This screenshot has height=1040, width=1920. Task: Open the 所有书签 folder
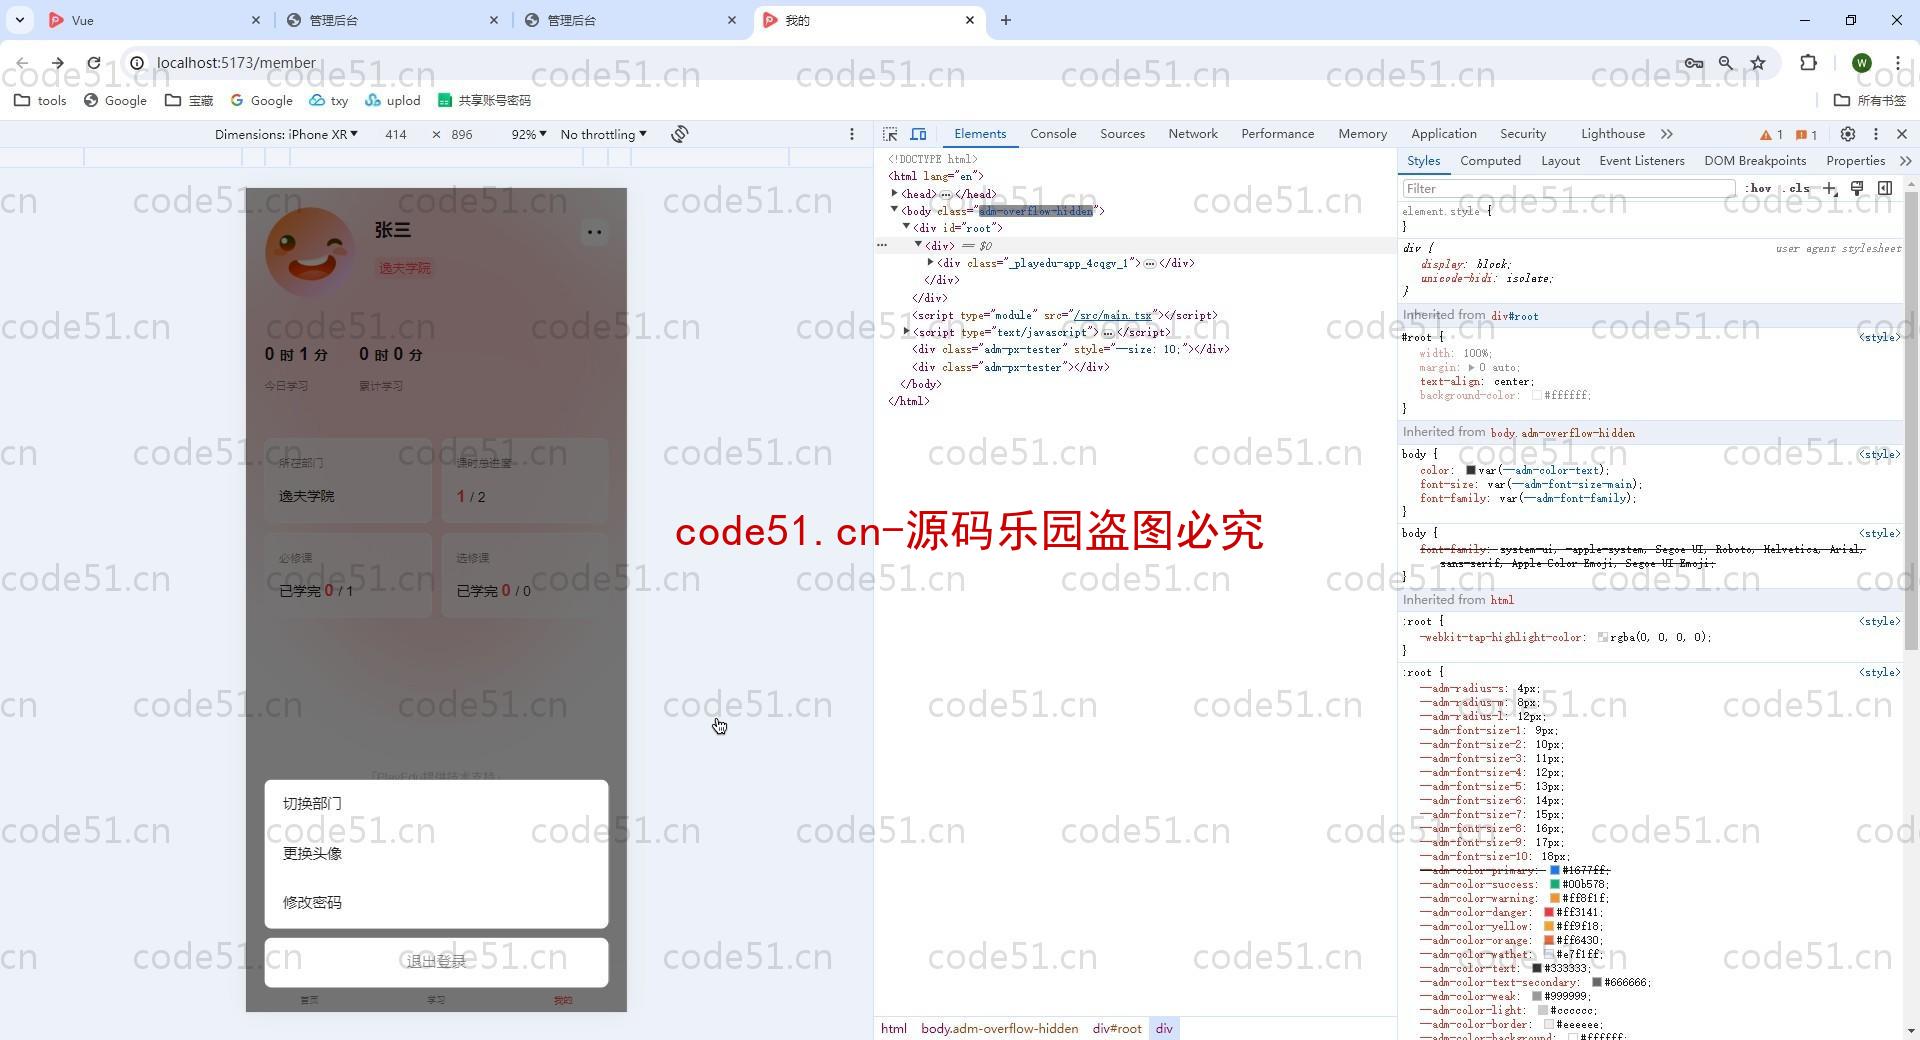coord(1870,100)
